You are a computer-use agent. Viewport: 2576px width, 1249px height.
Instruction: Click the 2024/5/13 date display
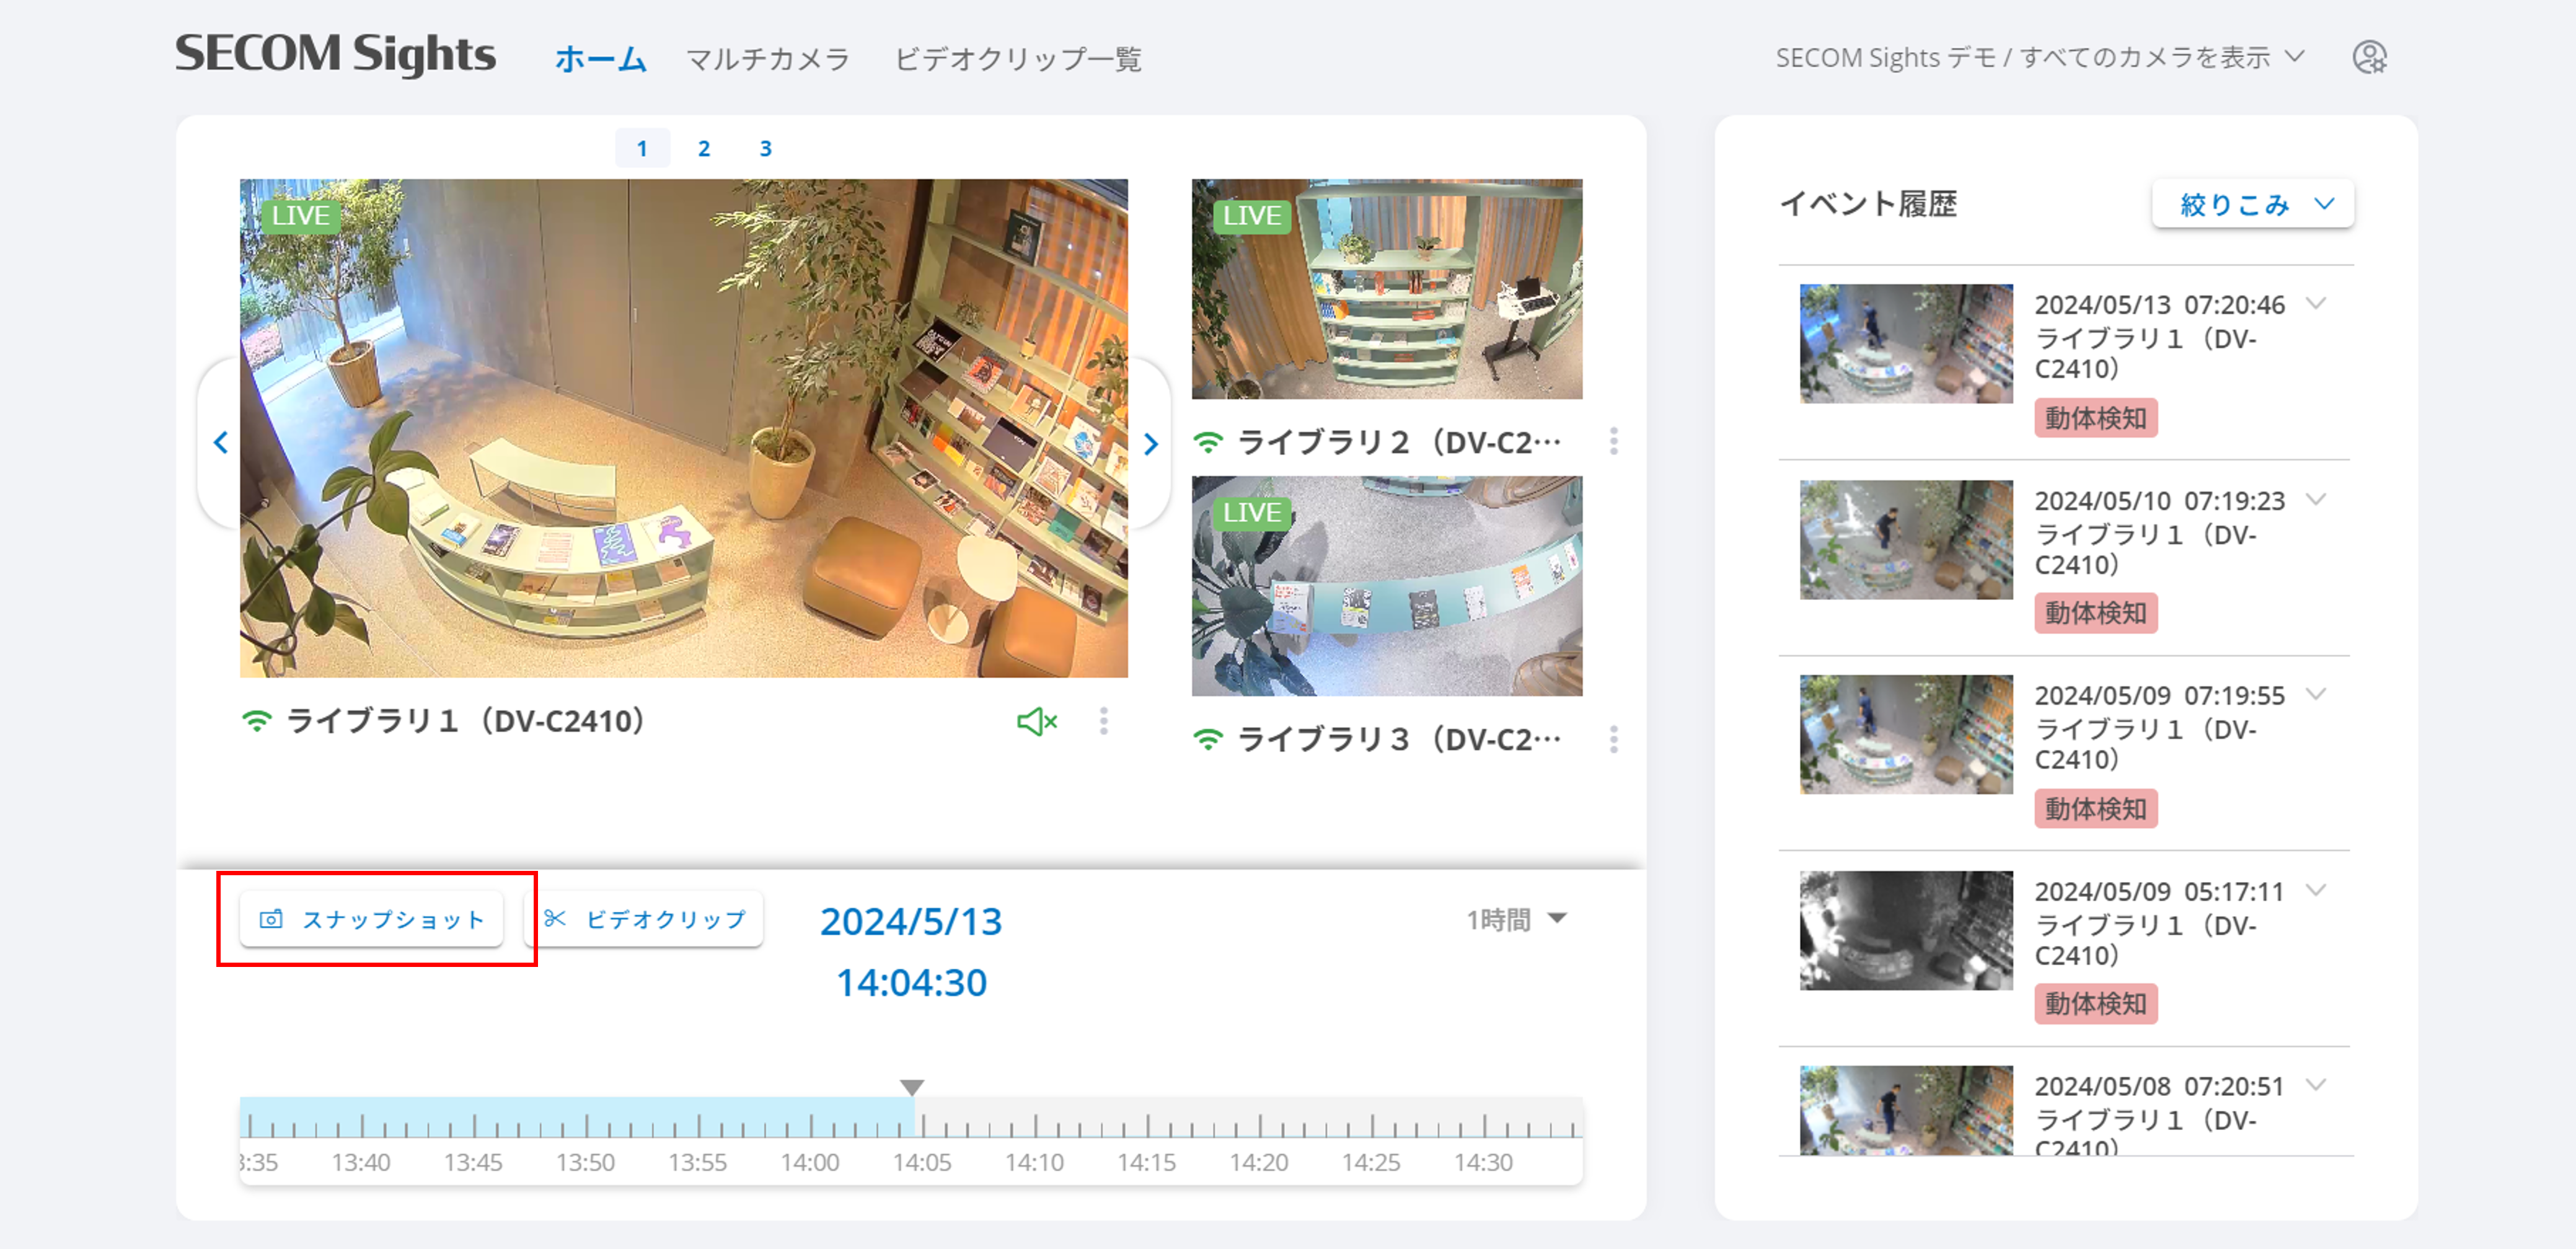tap(911, 922)
